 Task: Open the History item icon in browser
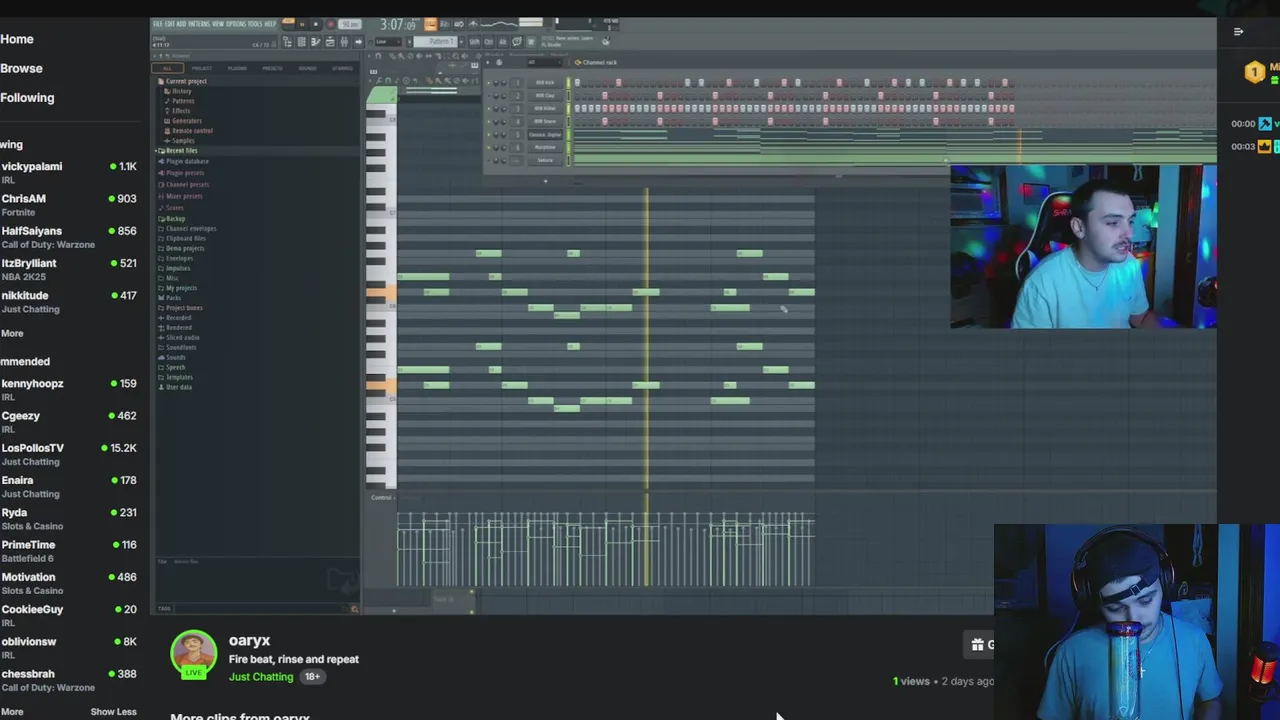click(169, 91)
